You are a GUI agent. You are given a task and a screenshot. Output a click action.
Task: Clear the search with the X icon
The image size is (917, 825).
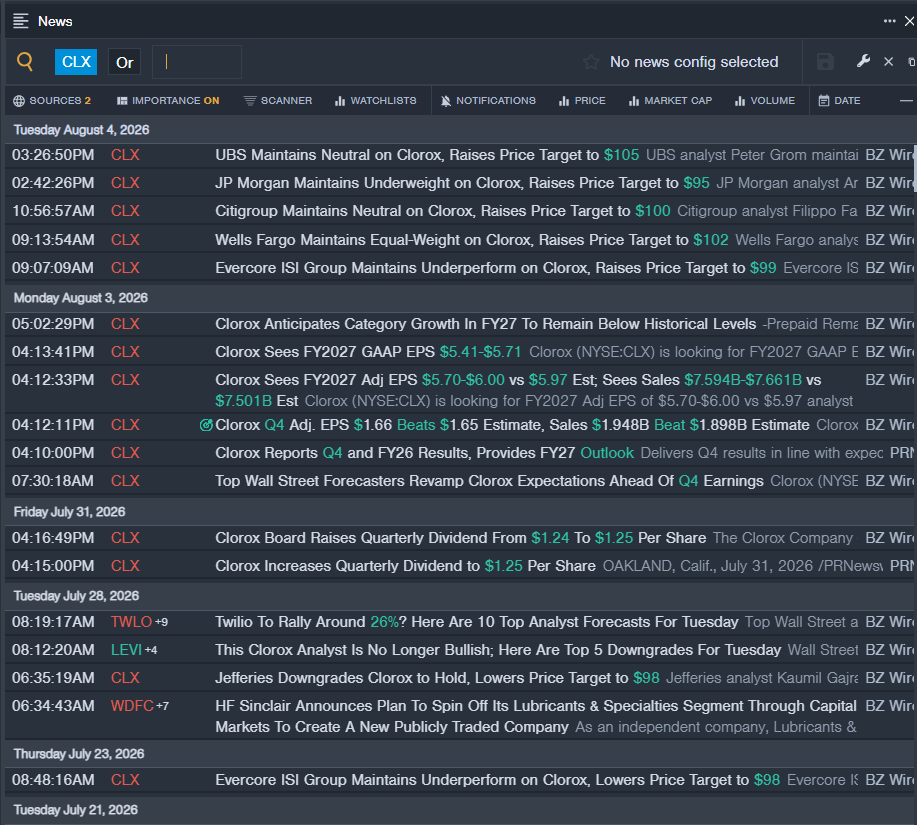coord(888,61)
